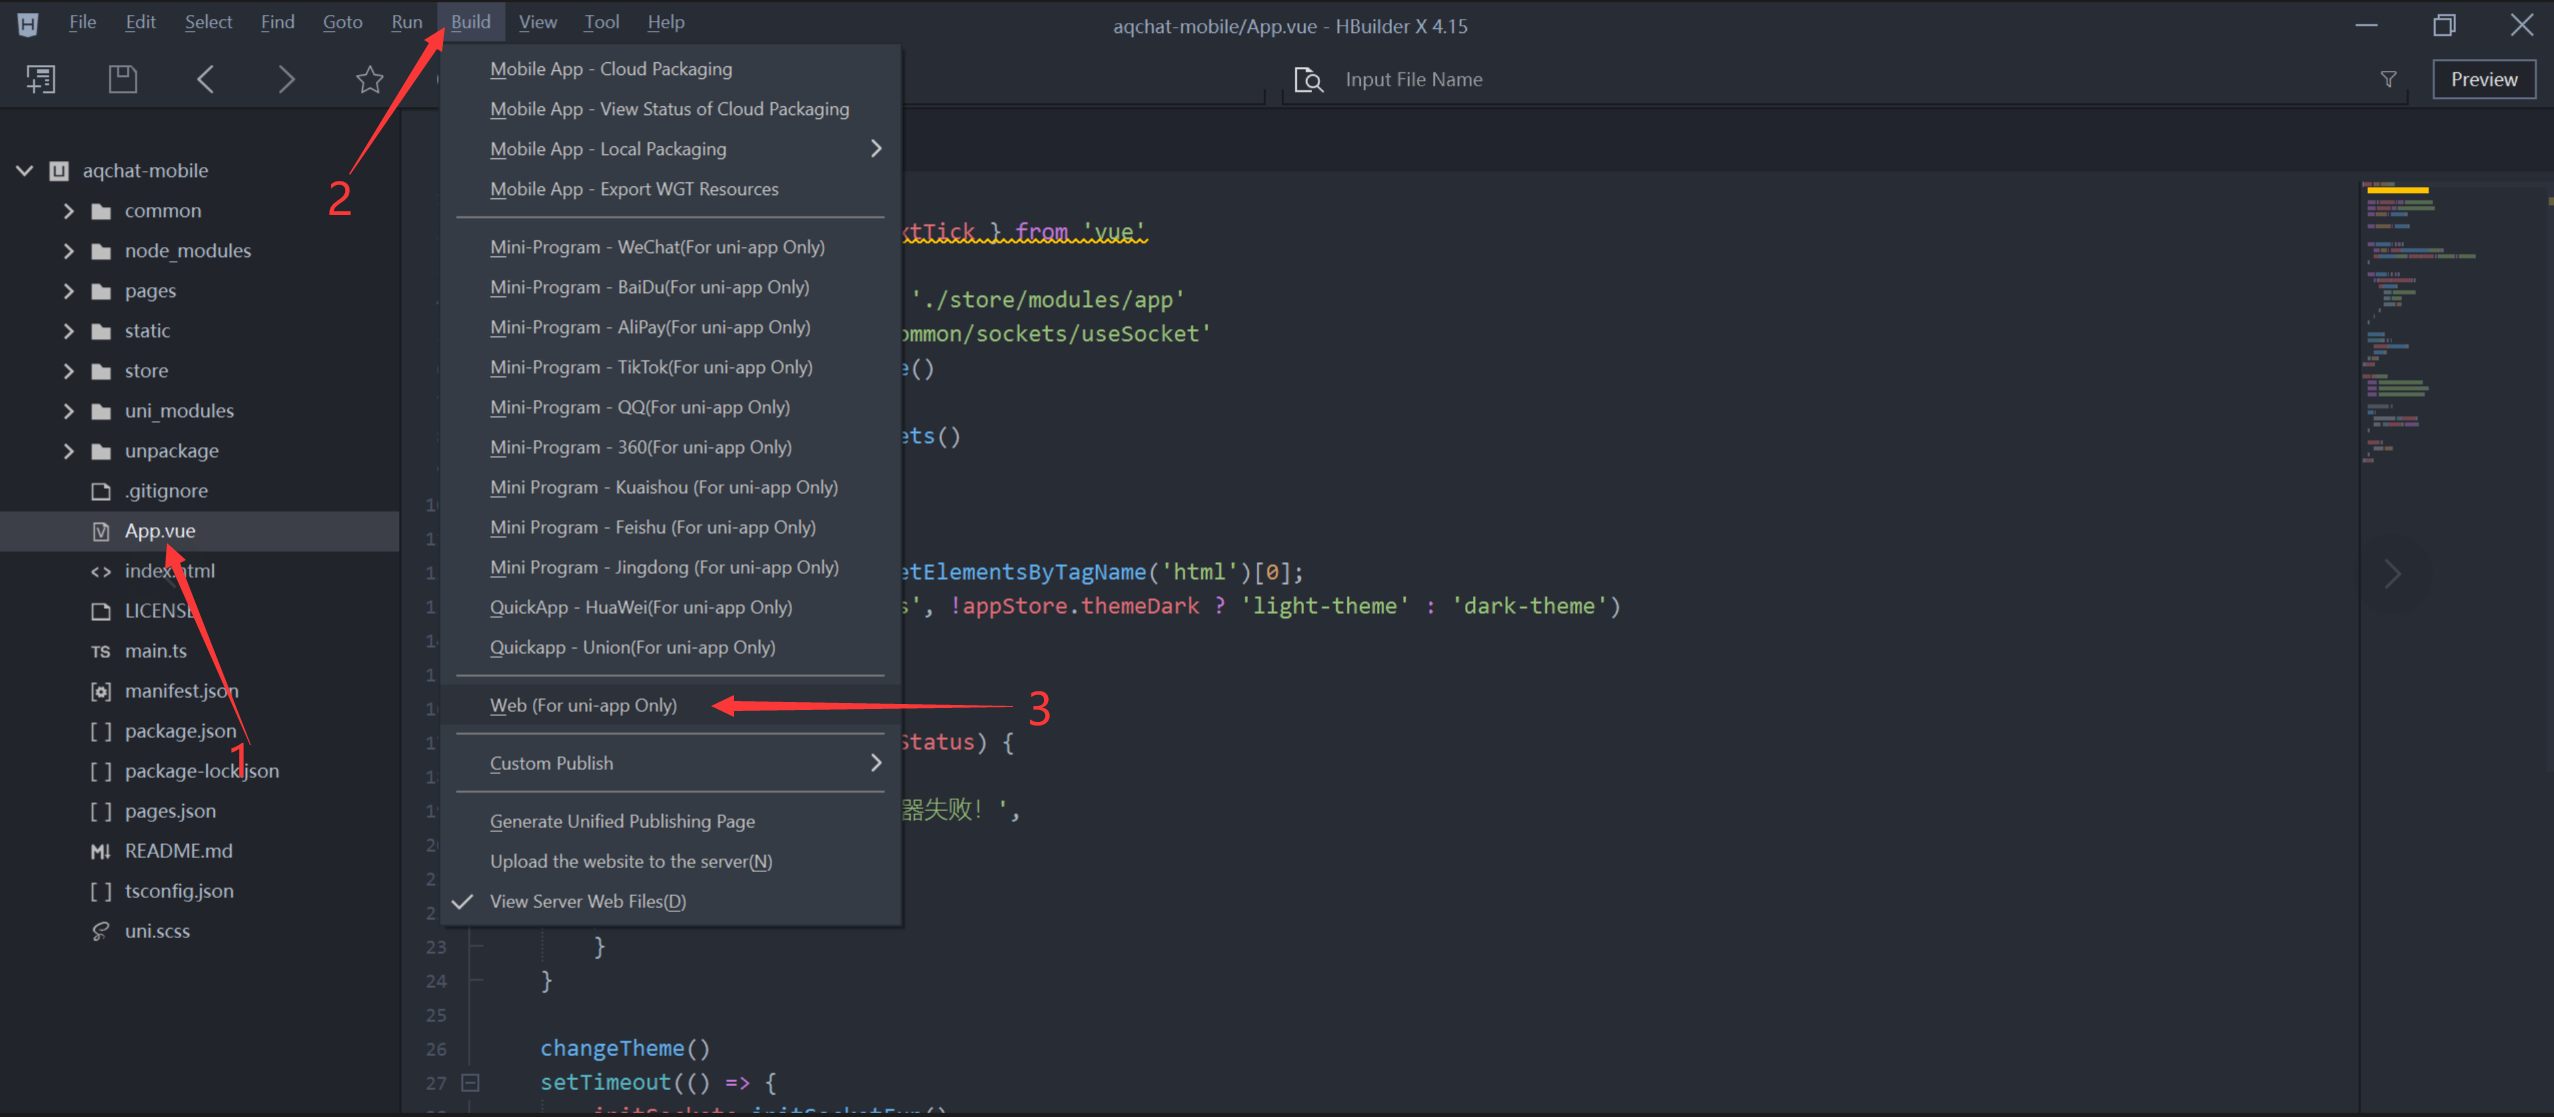Image resolution: width=2554 pixels, height=1117 pixels.
Task: Expand the unpackage folder
Action: [68, 451]
